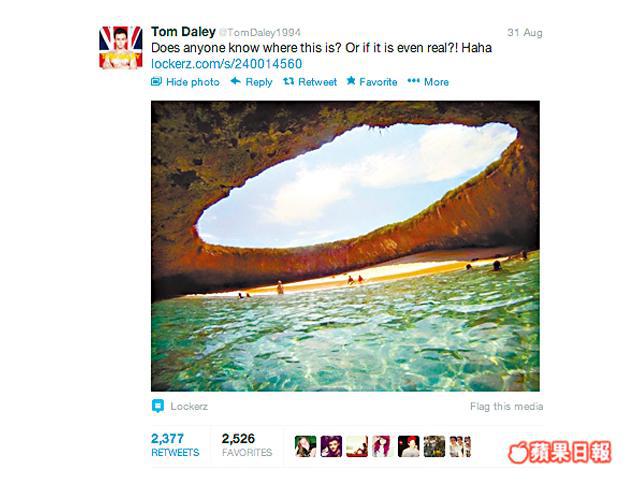This screenshot has width=640, height=492.
Task: Open the lockerz.com/s/240014560 link
Action: pos(227,64)
